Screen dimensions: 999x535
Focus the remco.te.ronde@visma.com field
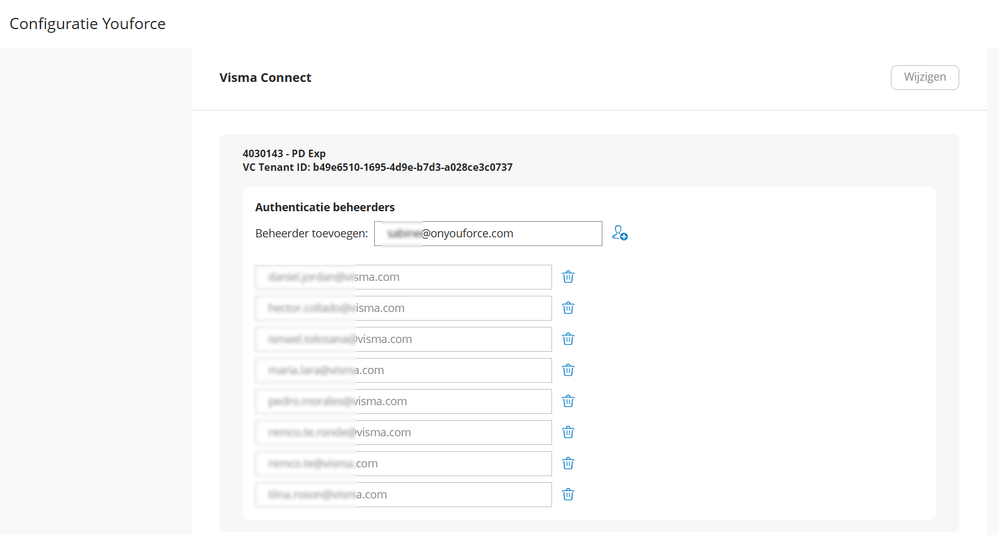point(403,432)
